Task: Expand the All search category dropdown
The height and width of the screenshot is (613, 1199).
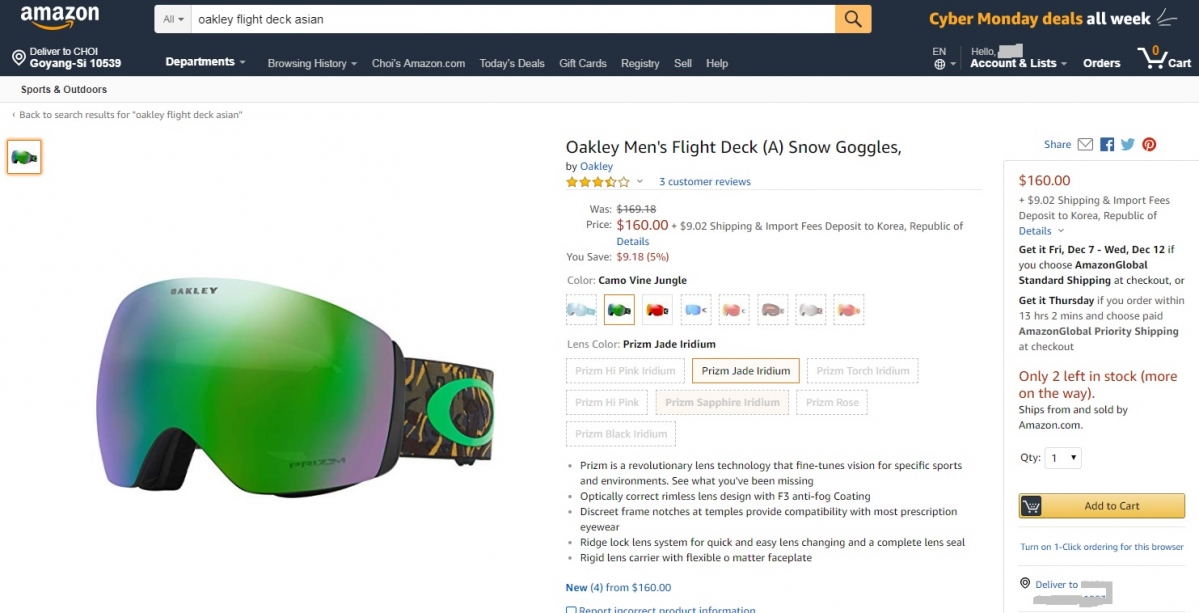Action: point(174,19)
